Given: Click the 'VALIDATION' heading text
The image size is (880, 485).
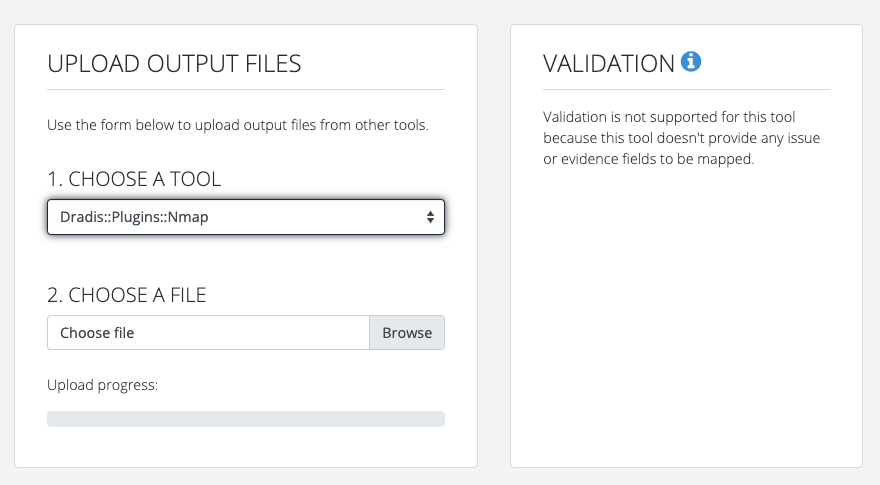Looking at the screenshot, I should coord(609,63).
